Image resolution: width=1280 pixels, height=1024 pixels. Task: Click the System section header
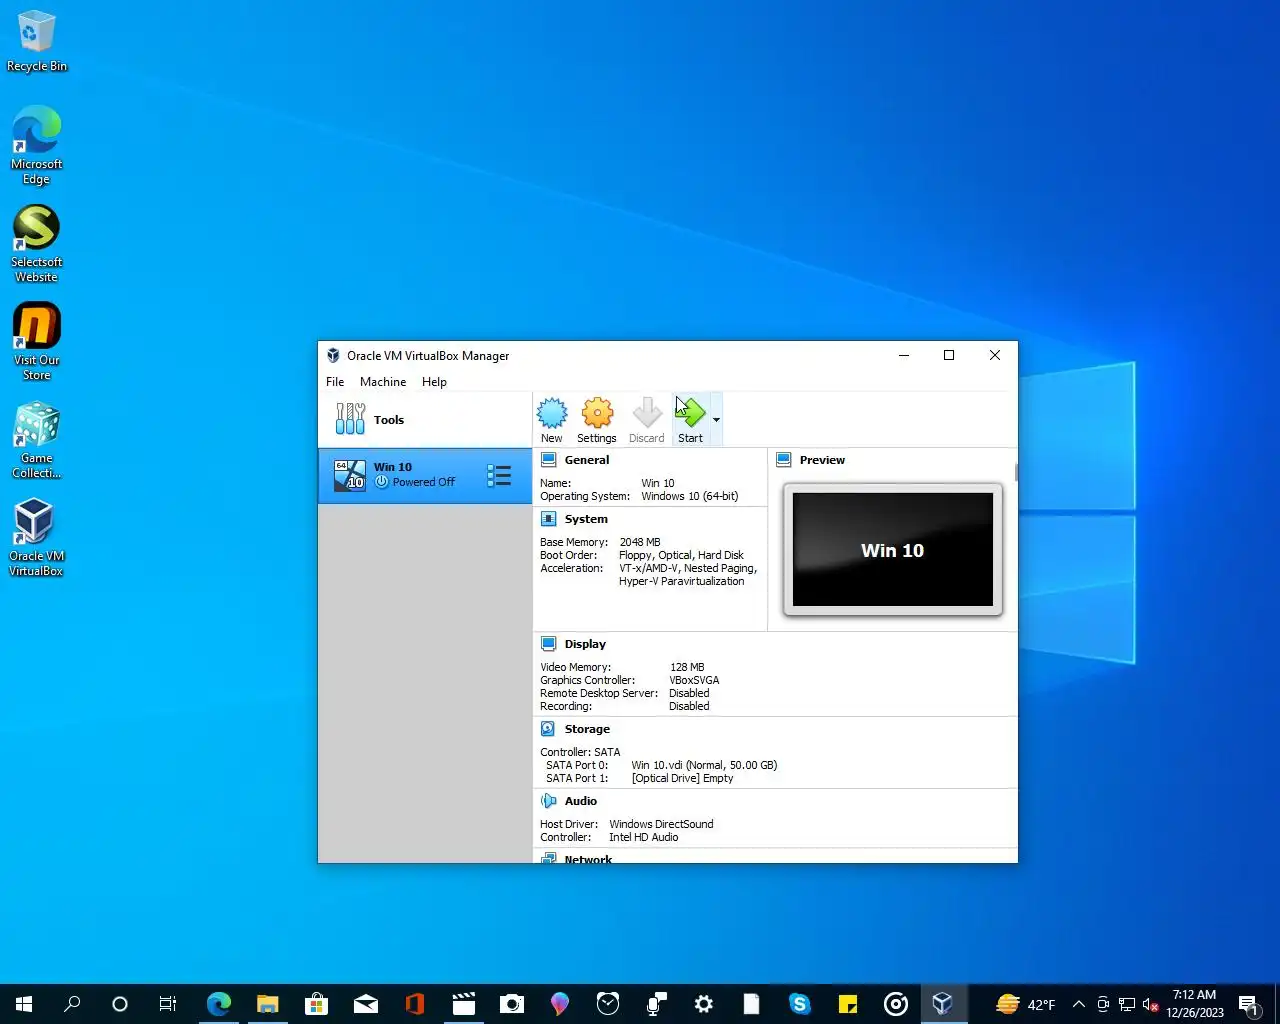click(x=586, y=519)
